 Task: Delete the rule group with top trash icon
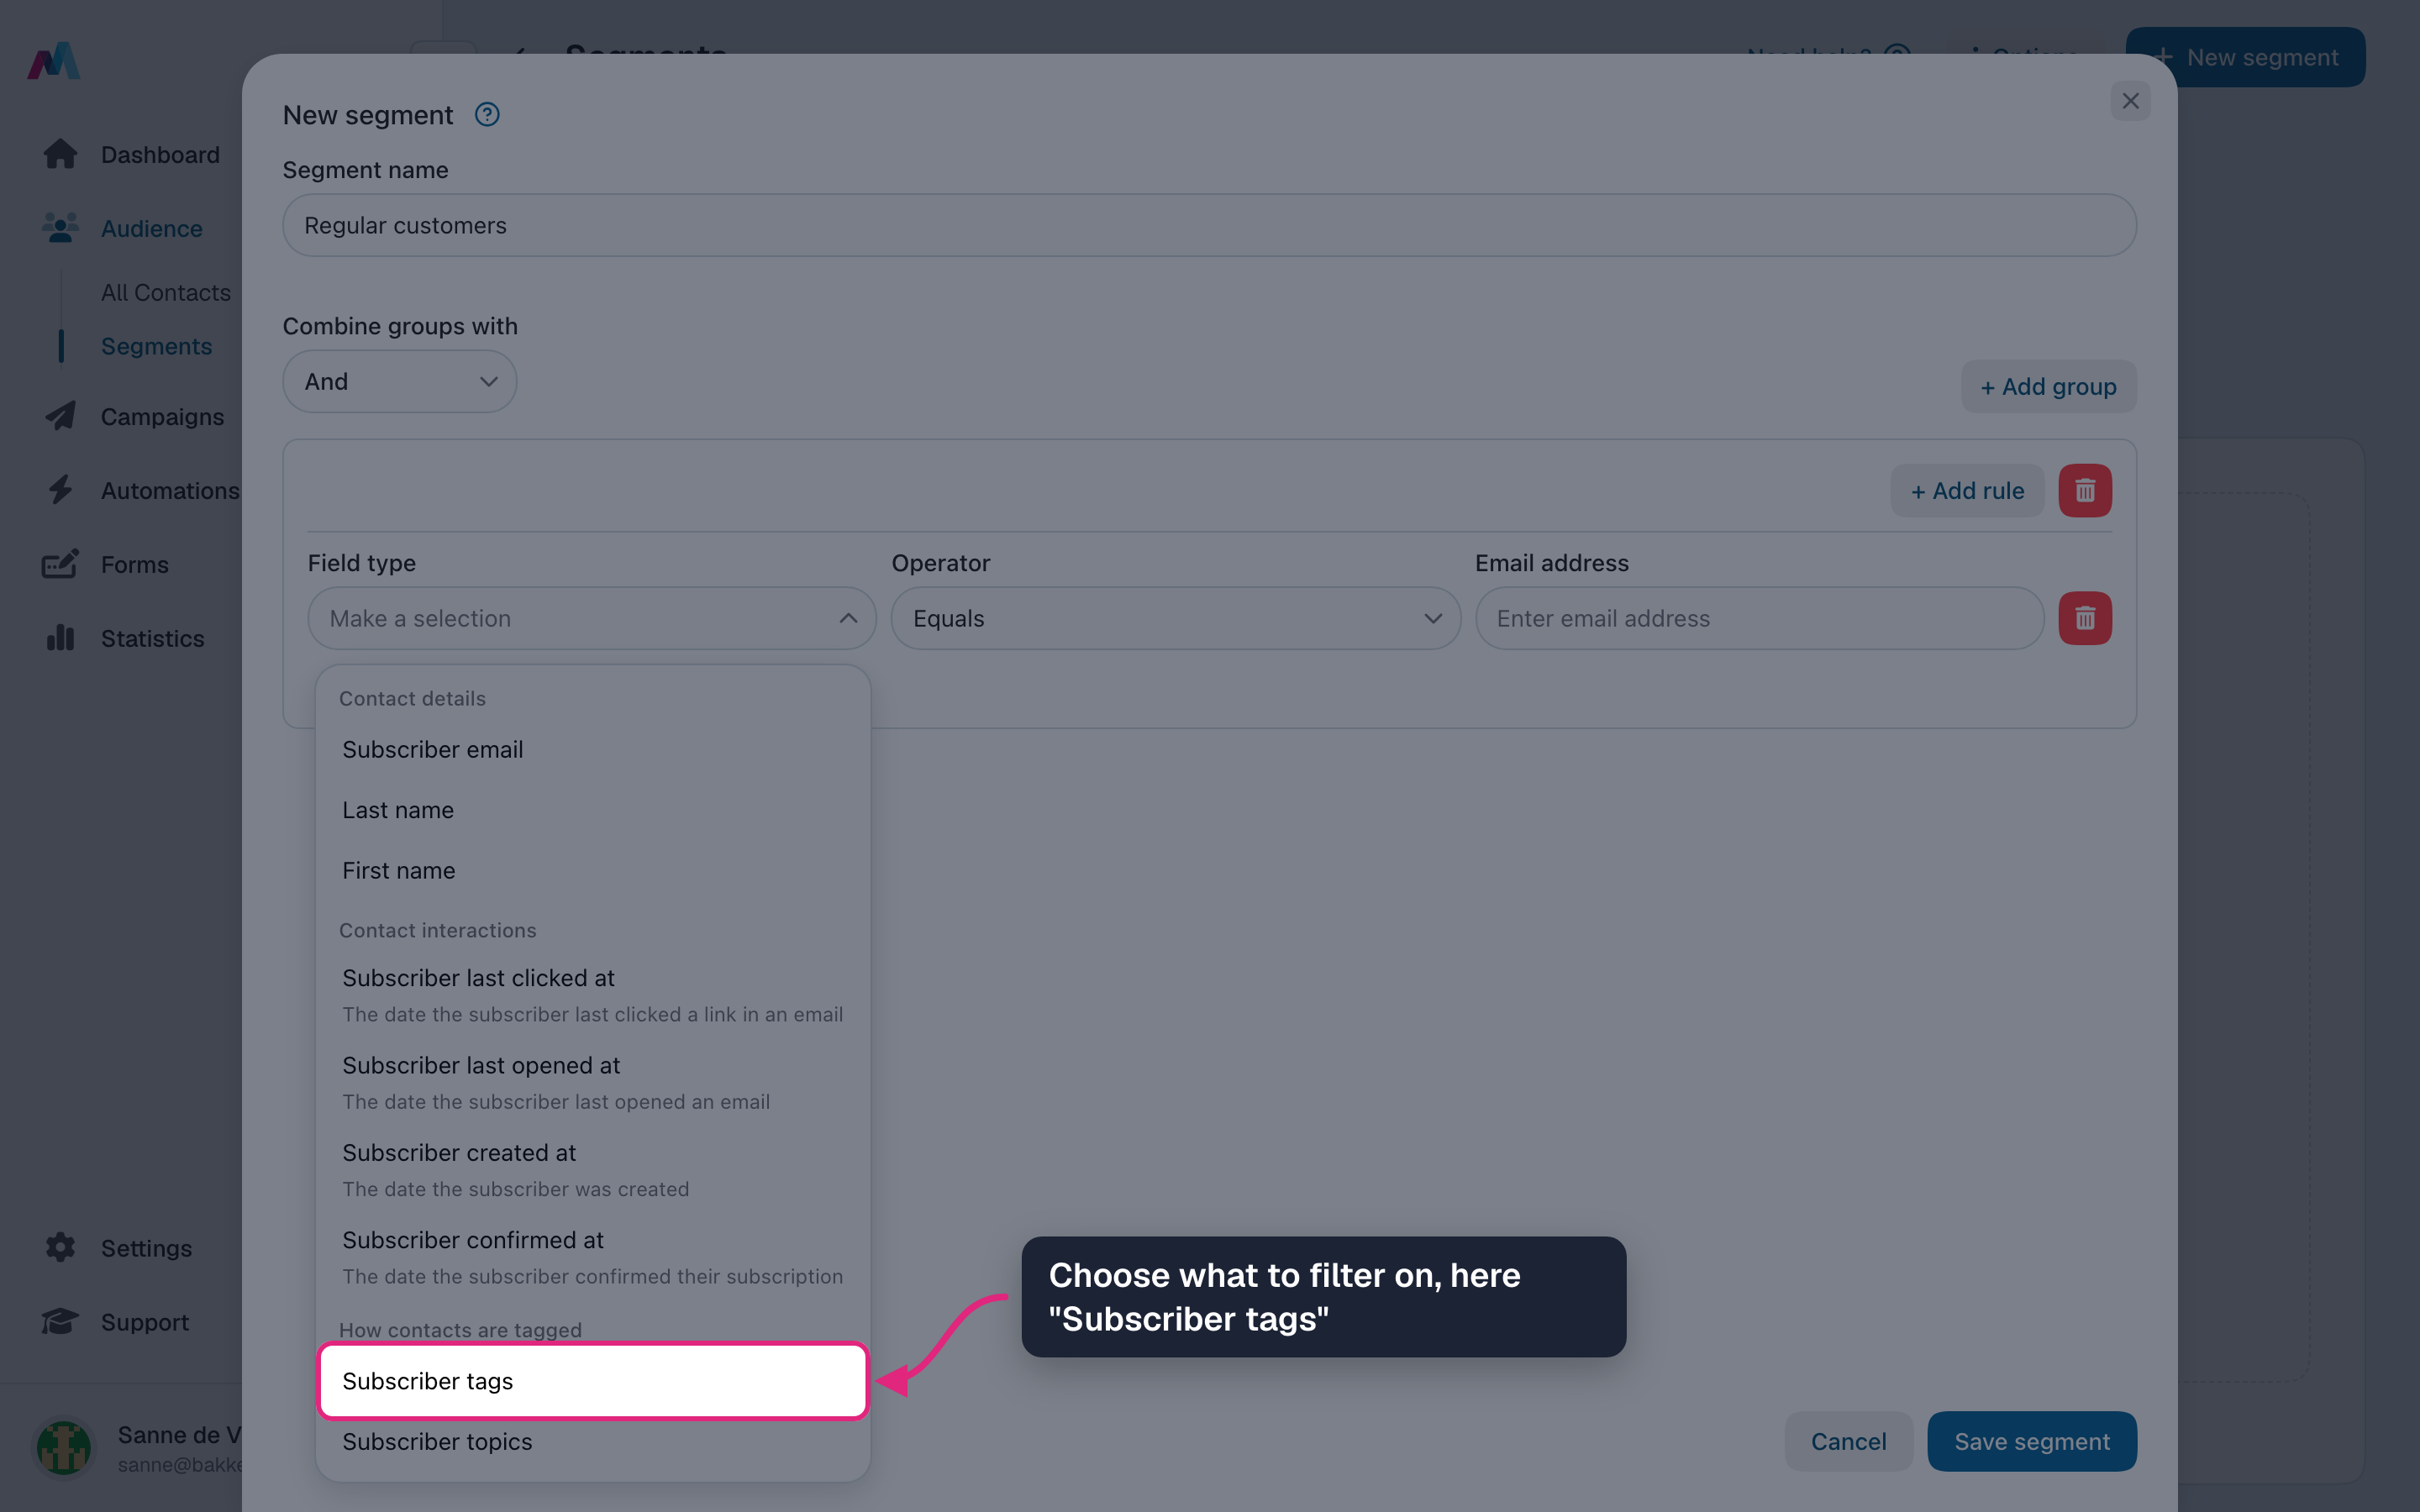2085,491
